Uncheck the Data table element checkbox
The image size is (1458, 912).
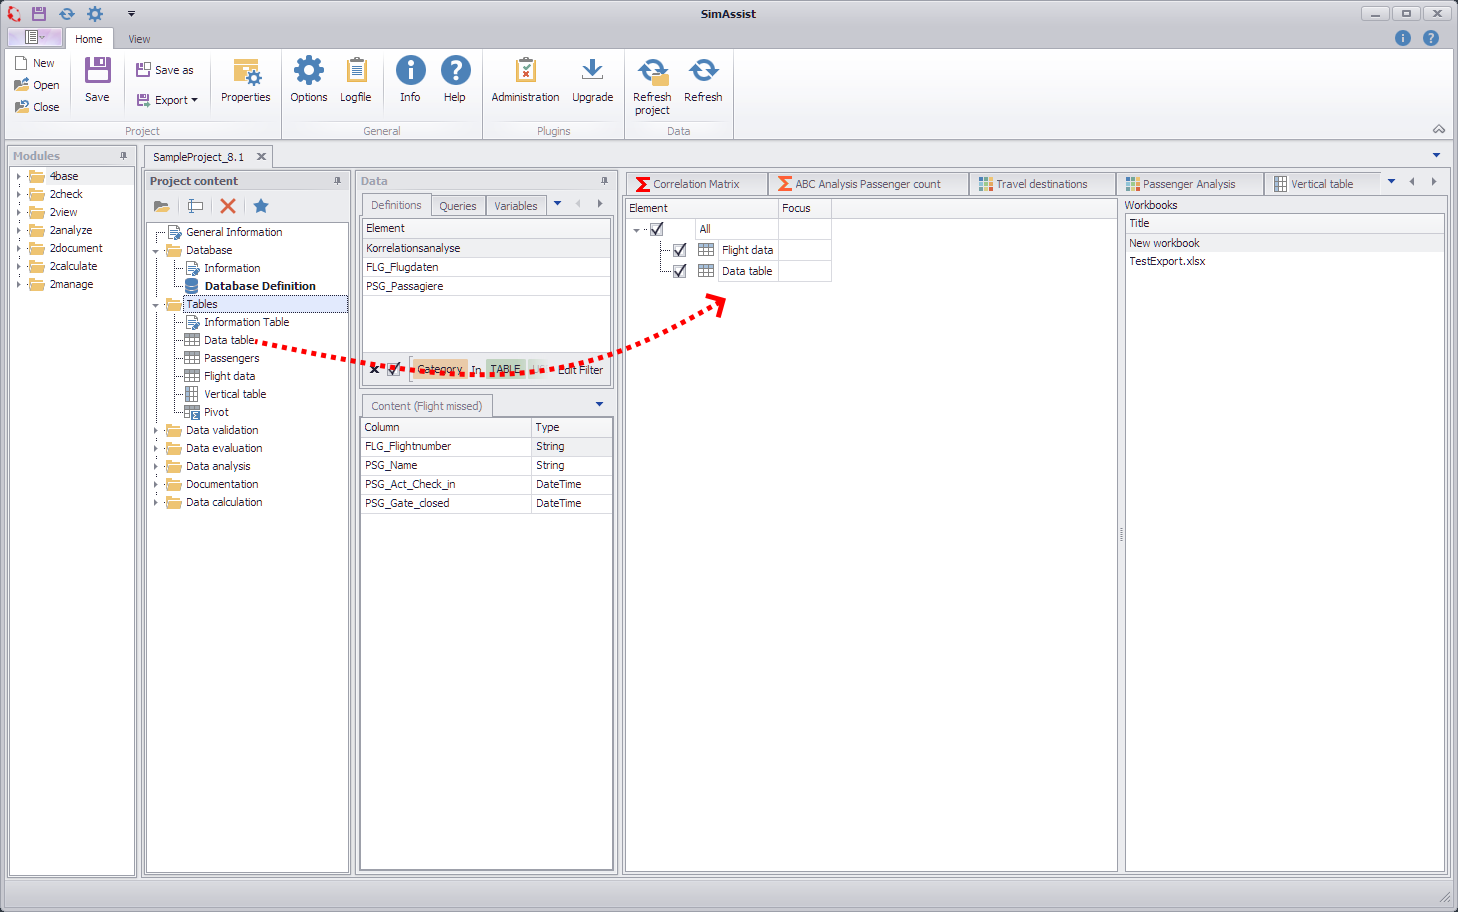(x=678, y=270)
